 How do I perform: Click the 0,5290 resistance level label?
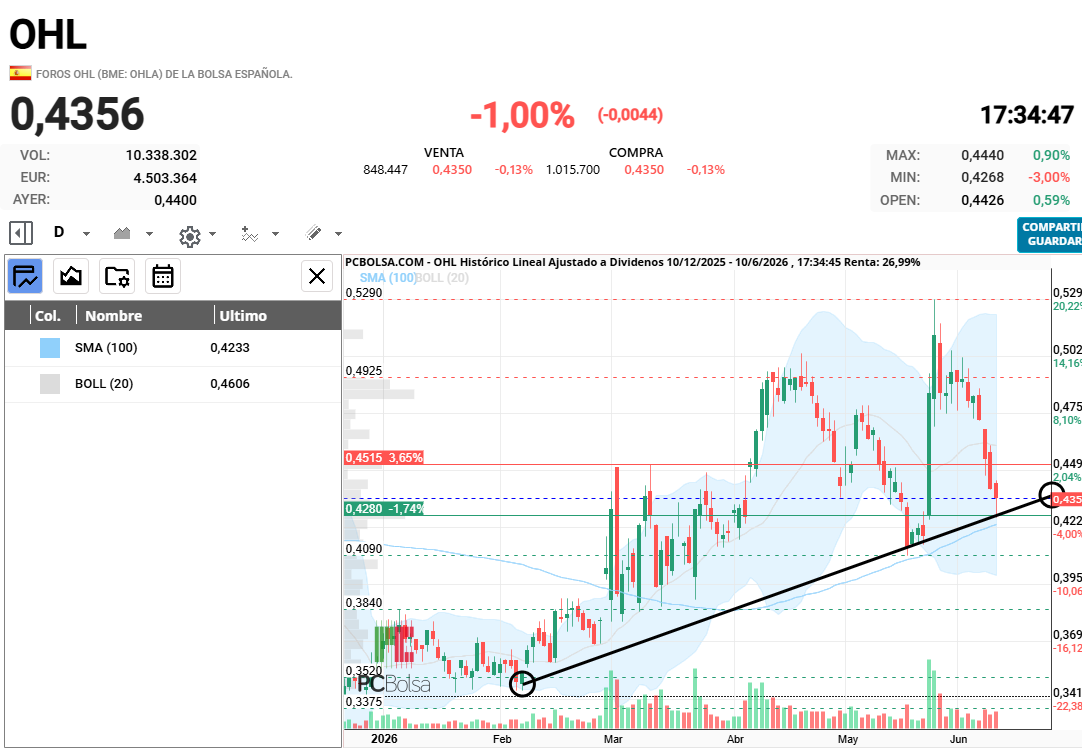coord(364,293)
